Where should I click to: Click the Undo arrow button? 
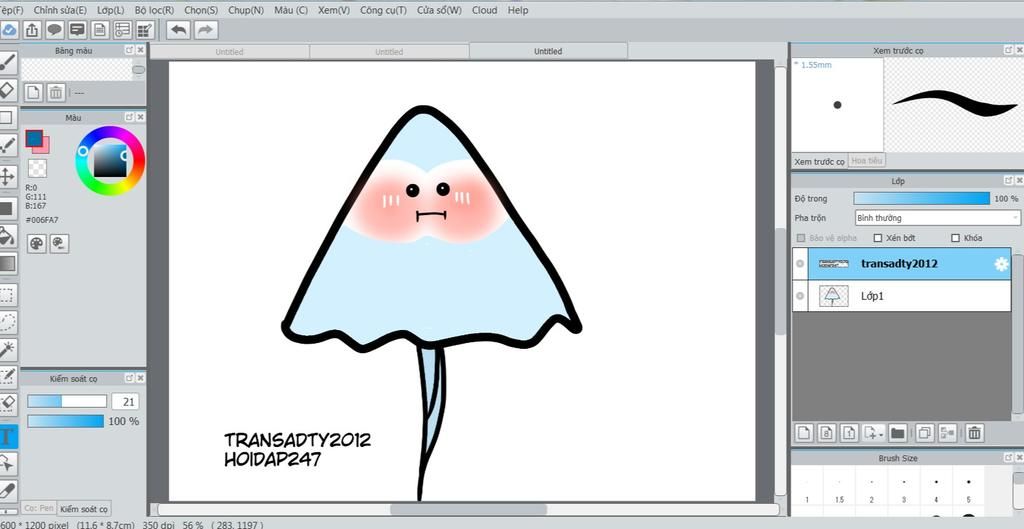(x=178, y=30)
